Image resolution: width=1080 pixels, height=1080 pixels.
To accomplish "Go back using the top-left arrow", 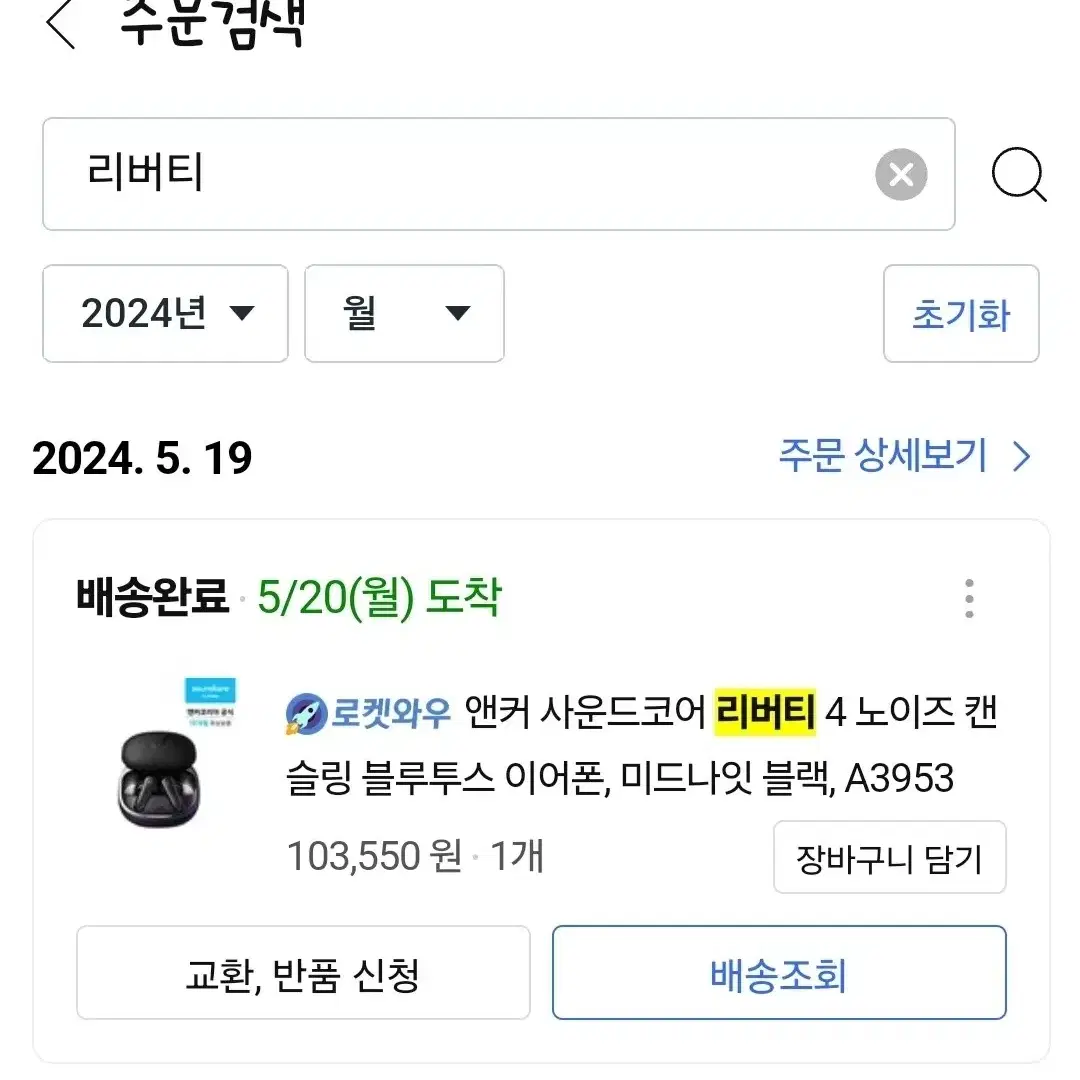I will (x=61, y=25).
